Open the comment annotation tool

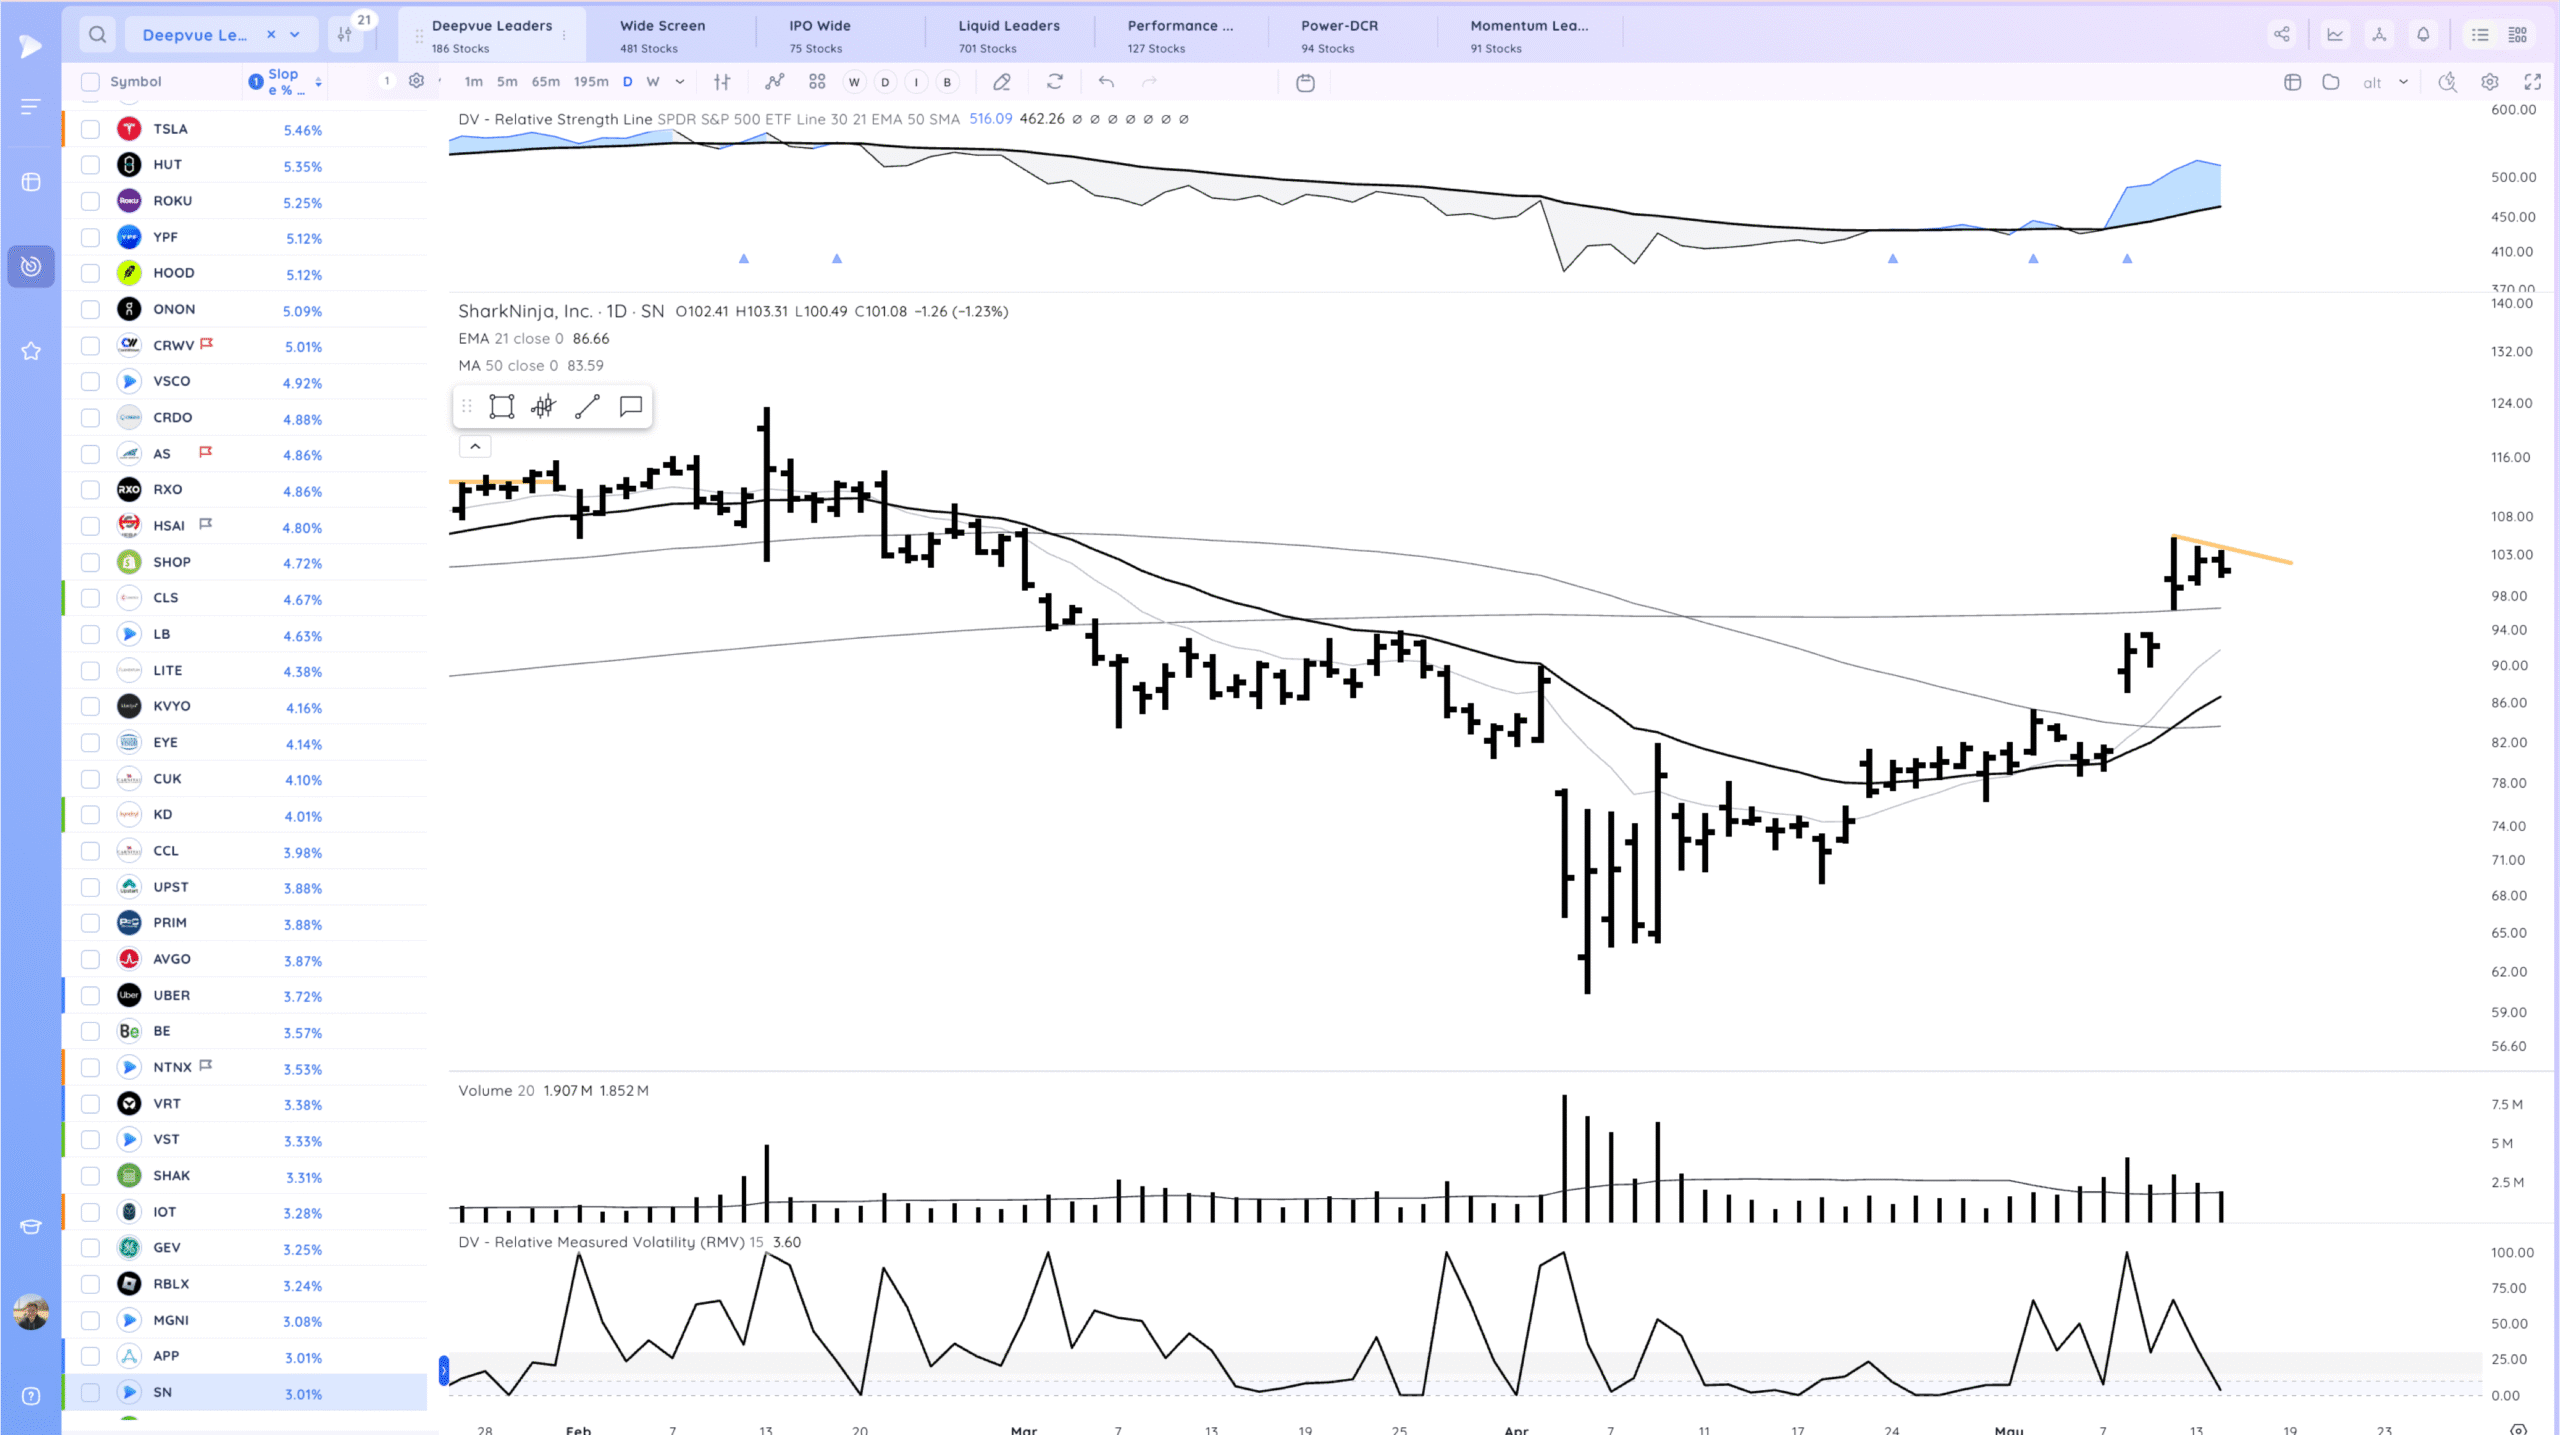(x=630, y=406)
